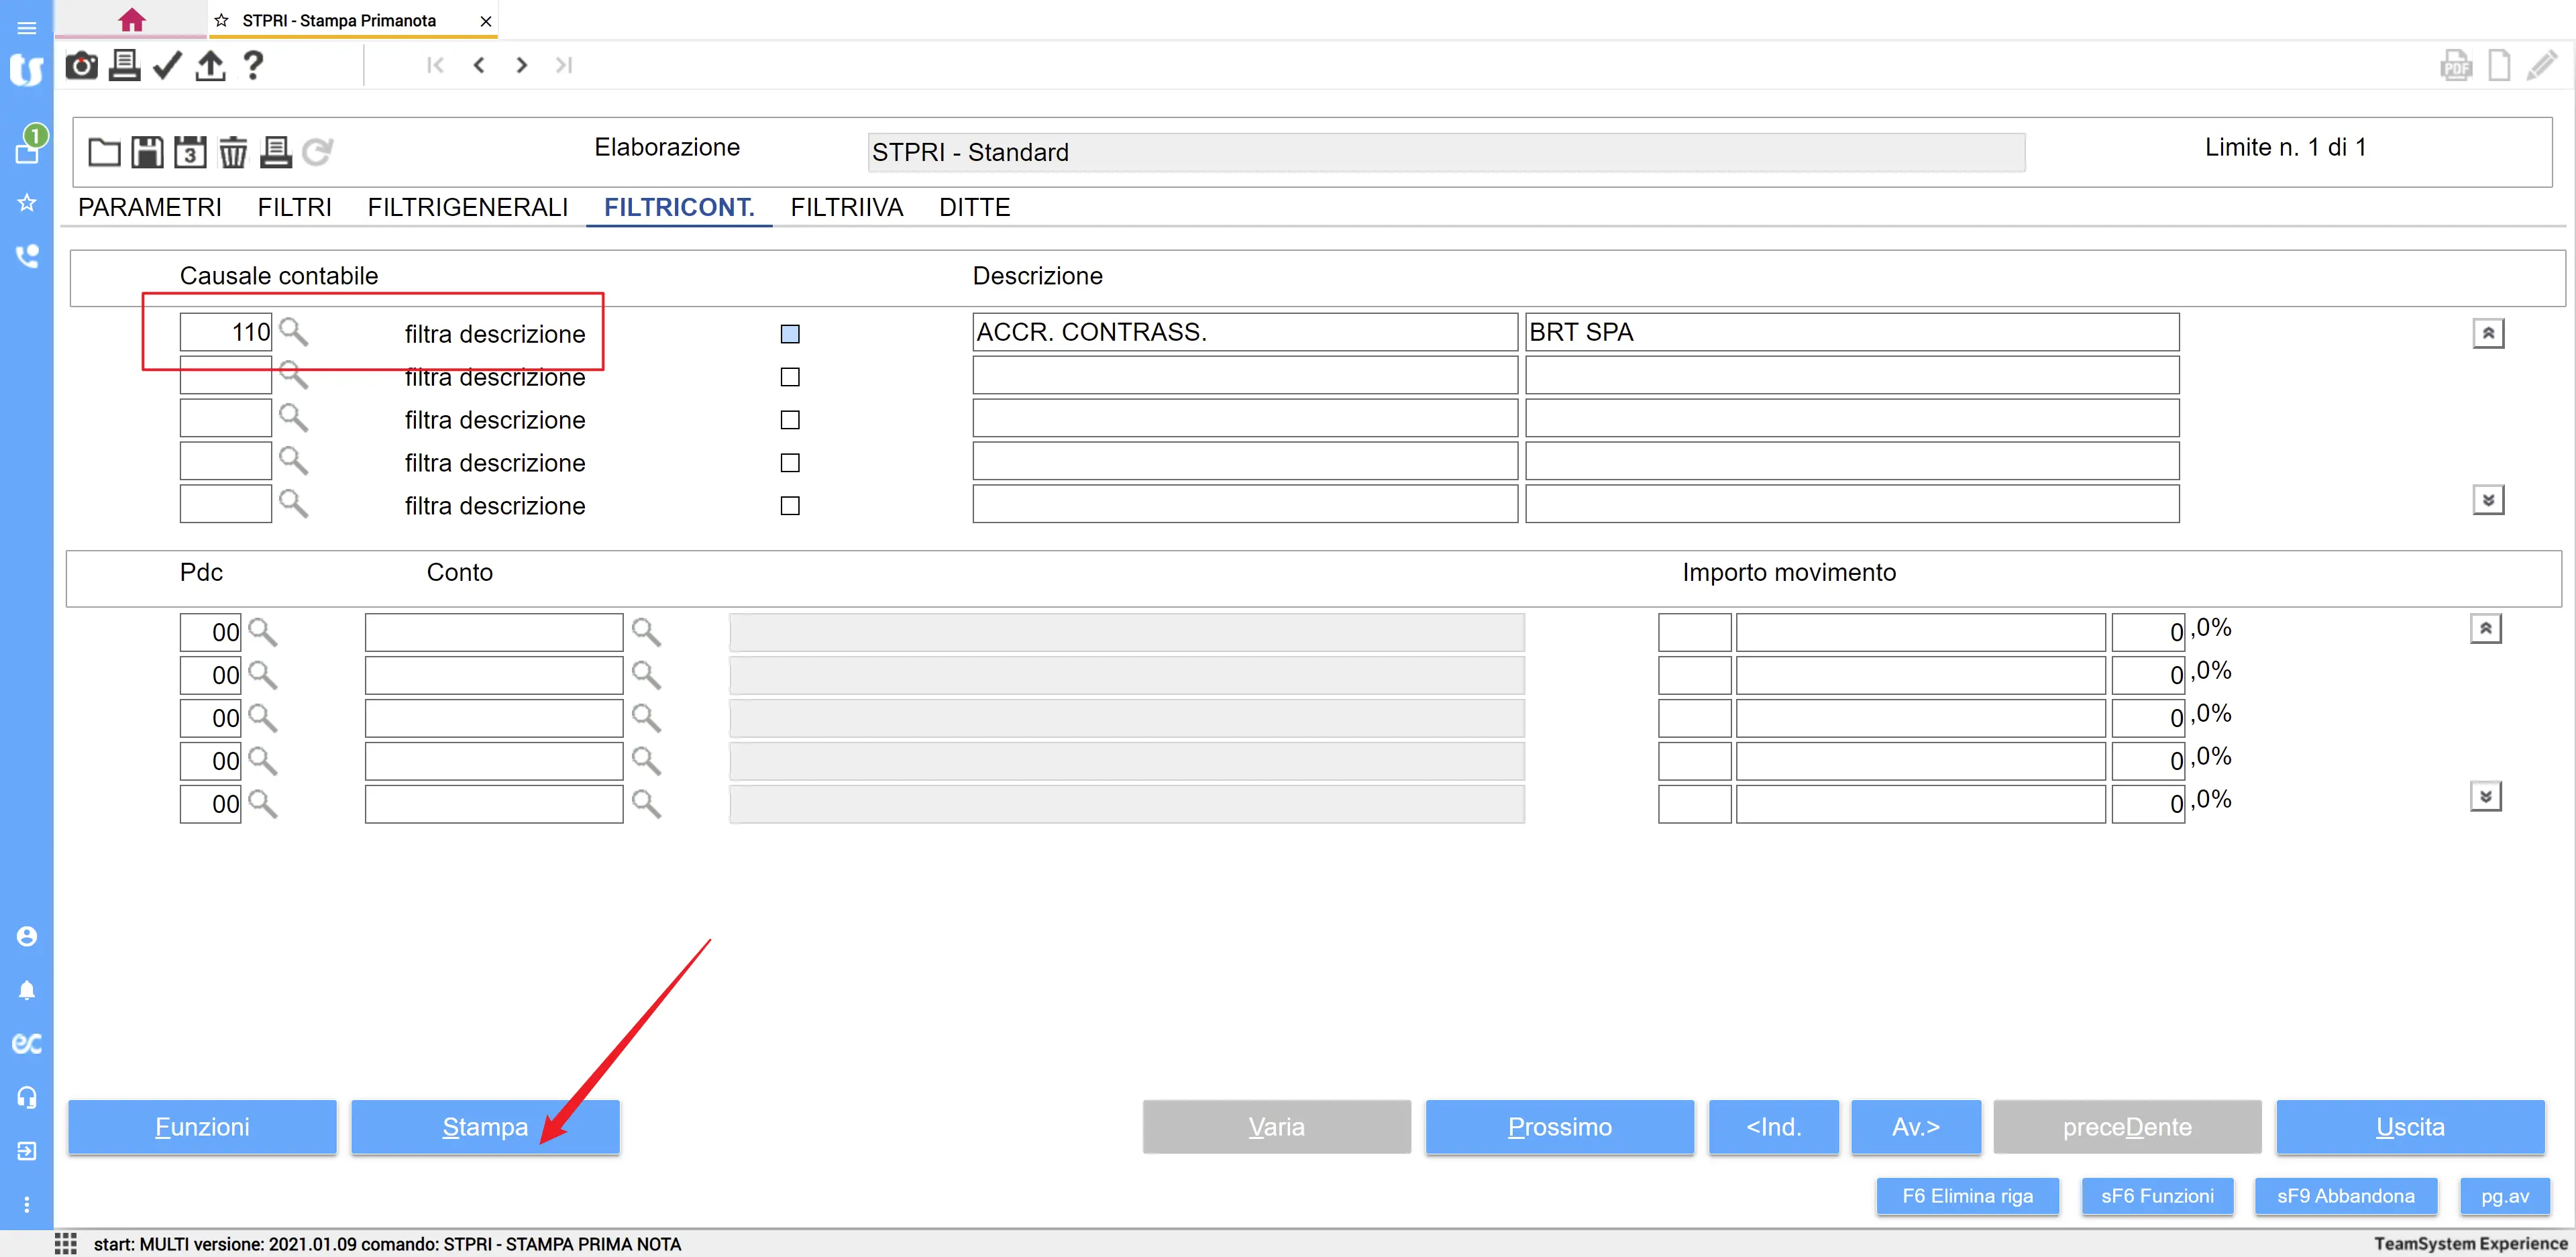The height and width of the screenshot is (1257, 2576).
Task: Click the home icon tab
Action: [x=131, y=20]
